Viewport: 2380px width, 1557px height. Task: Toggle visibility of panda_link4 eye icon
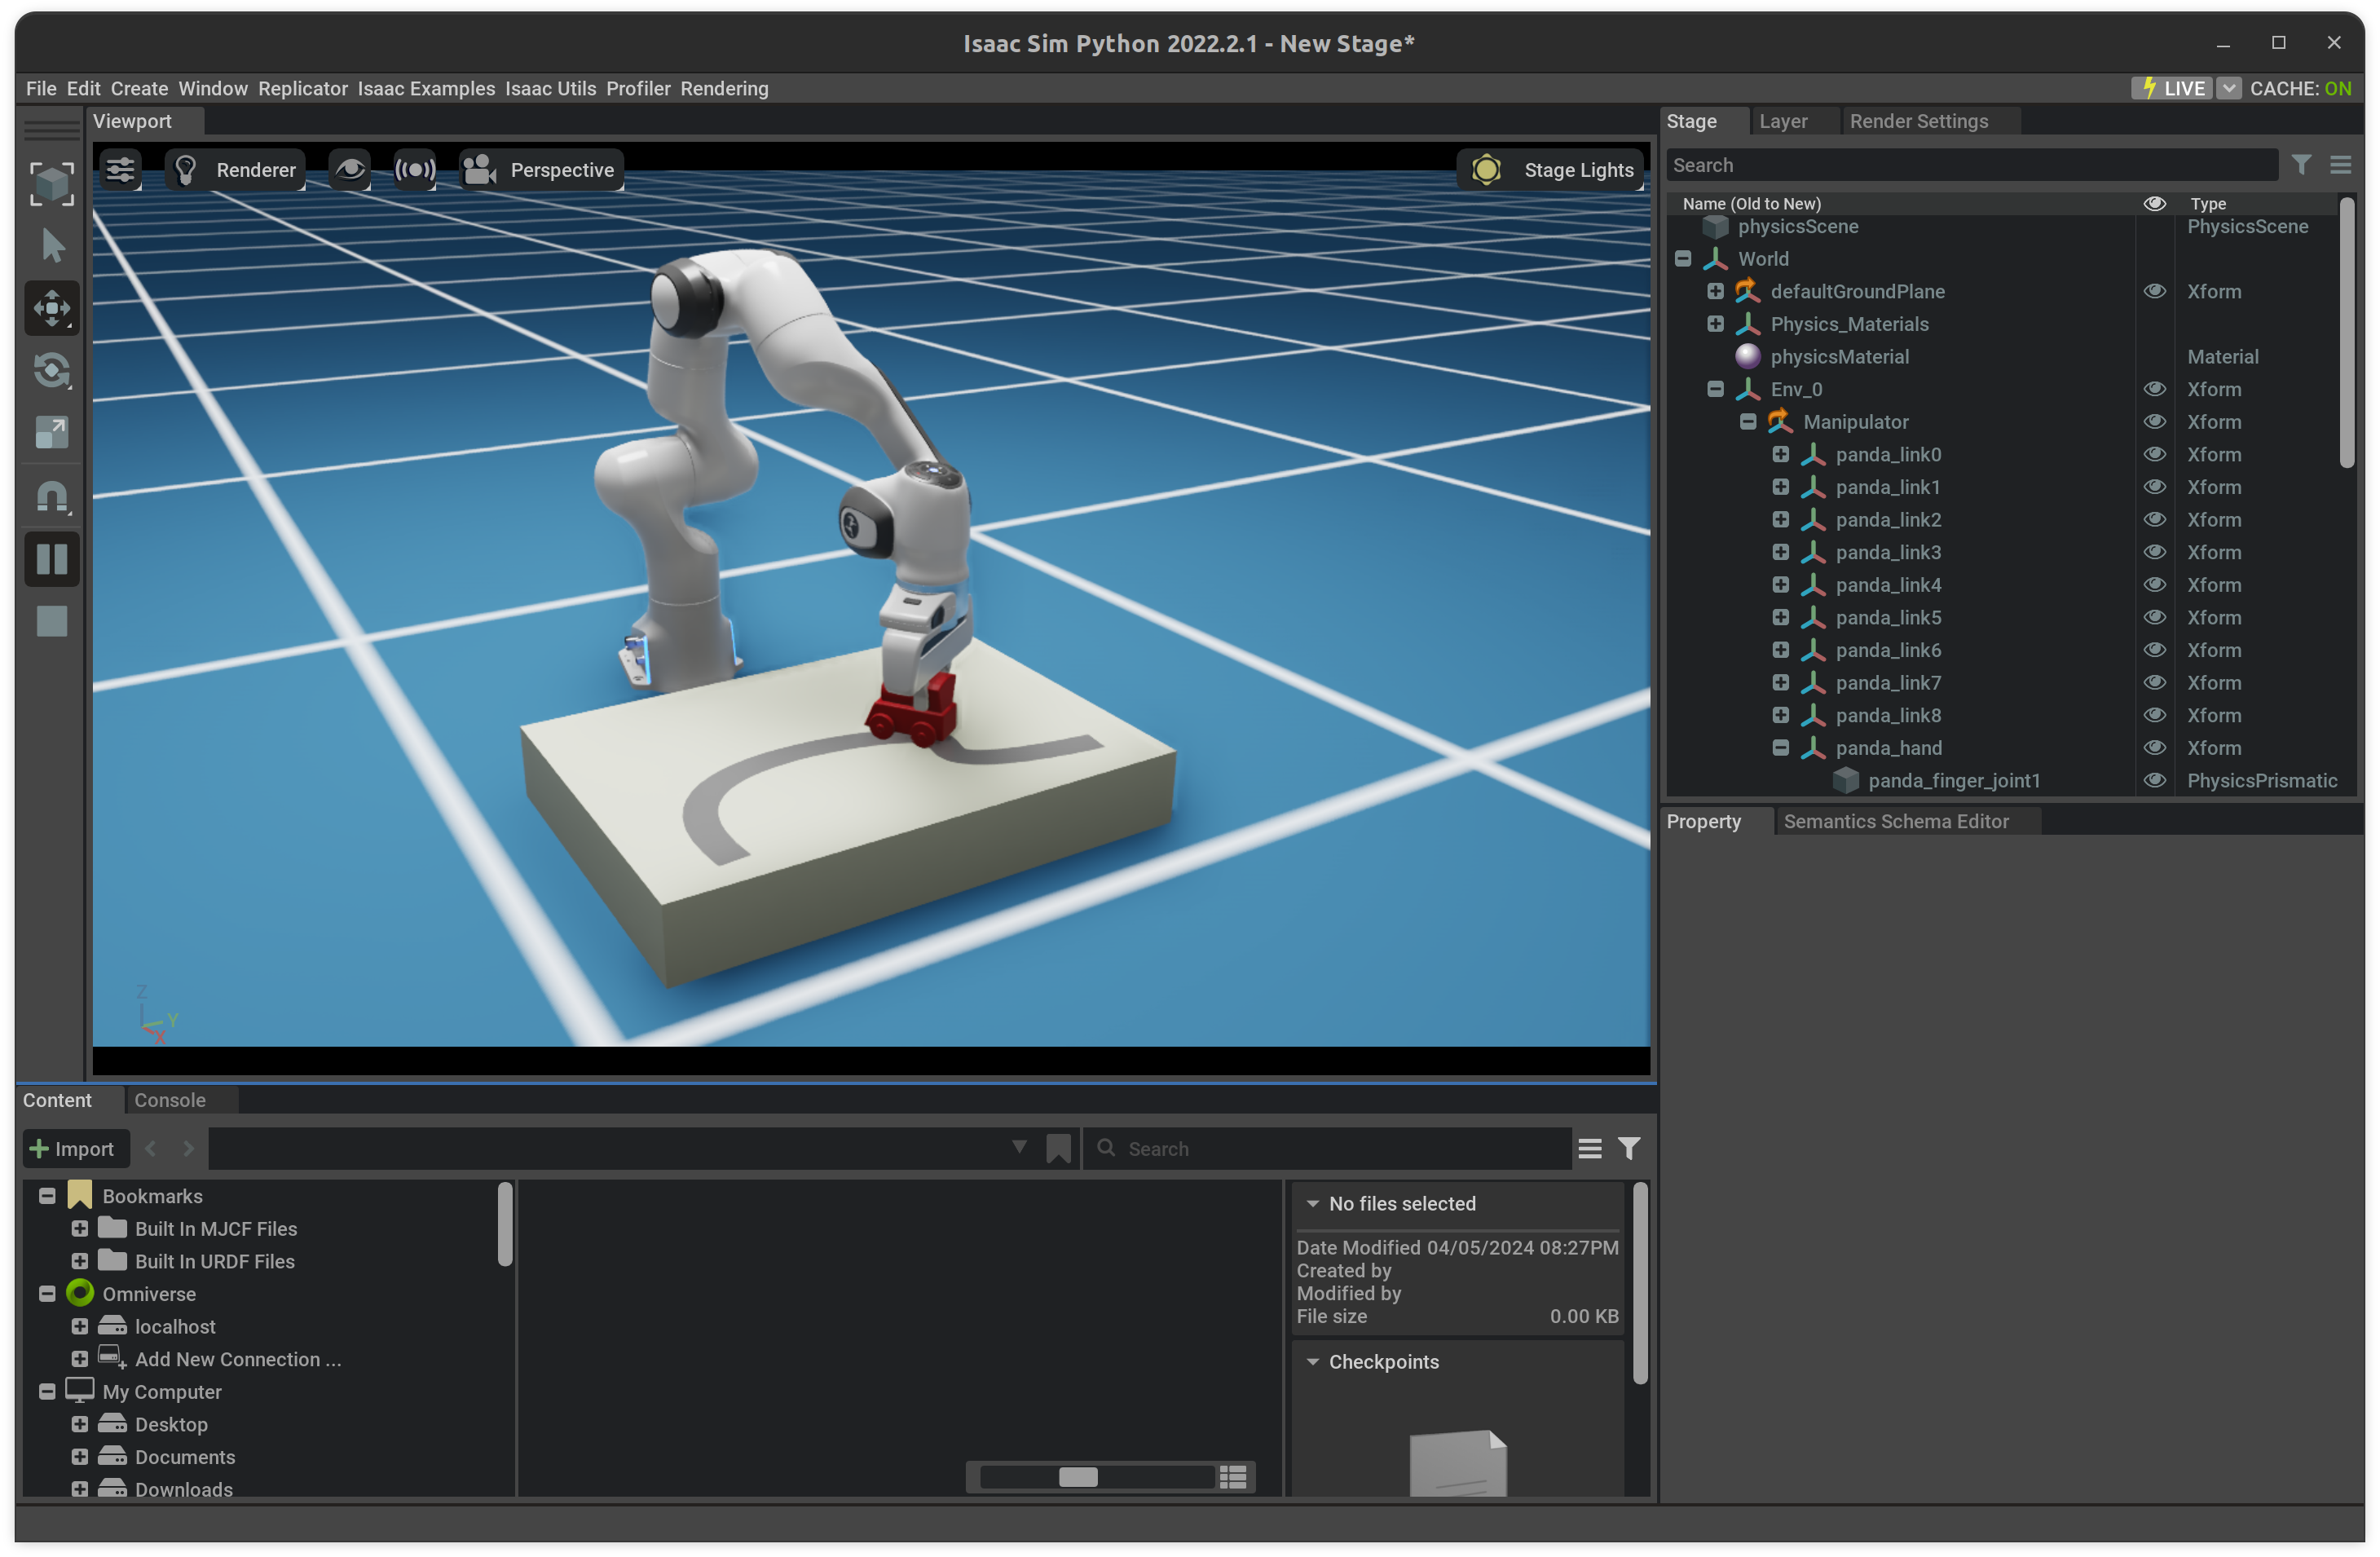point(2154,584)
